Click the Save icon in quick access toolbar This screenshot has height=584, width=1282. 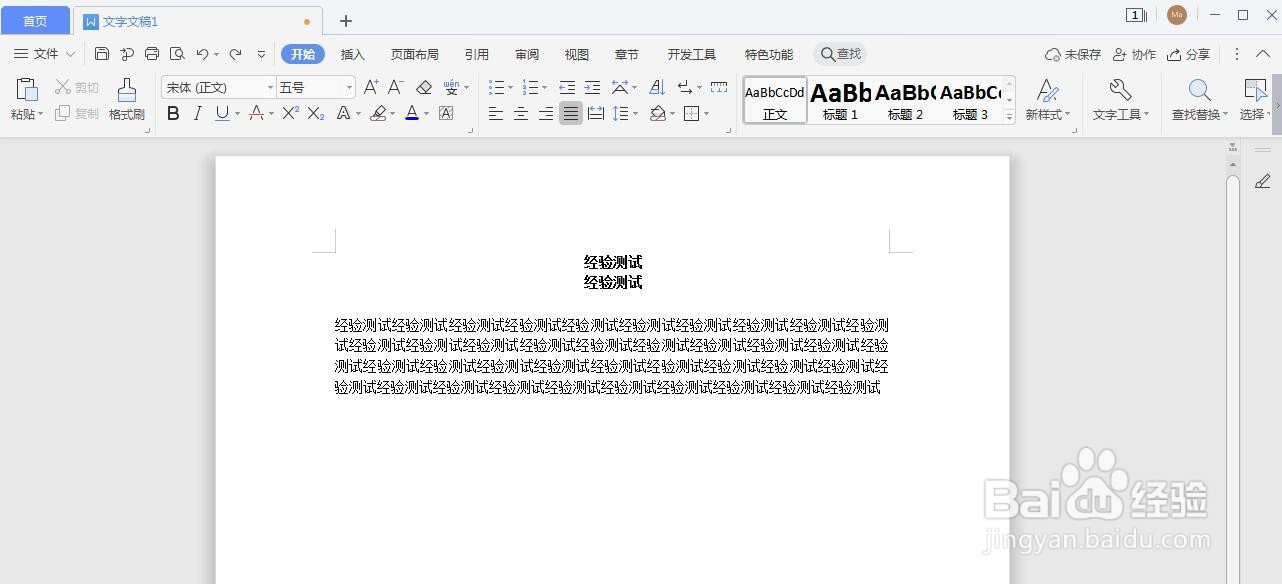coord(103,54)
